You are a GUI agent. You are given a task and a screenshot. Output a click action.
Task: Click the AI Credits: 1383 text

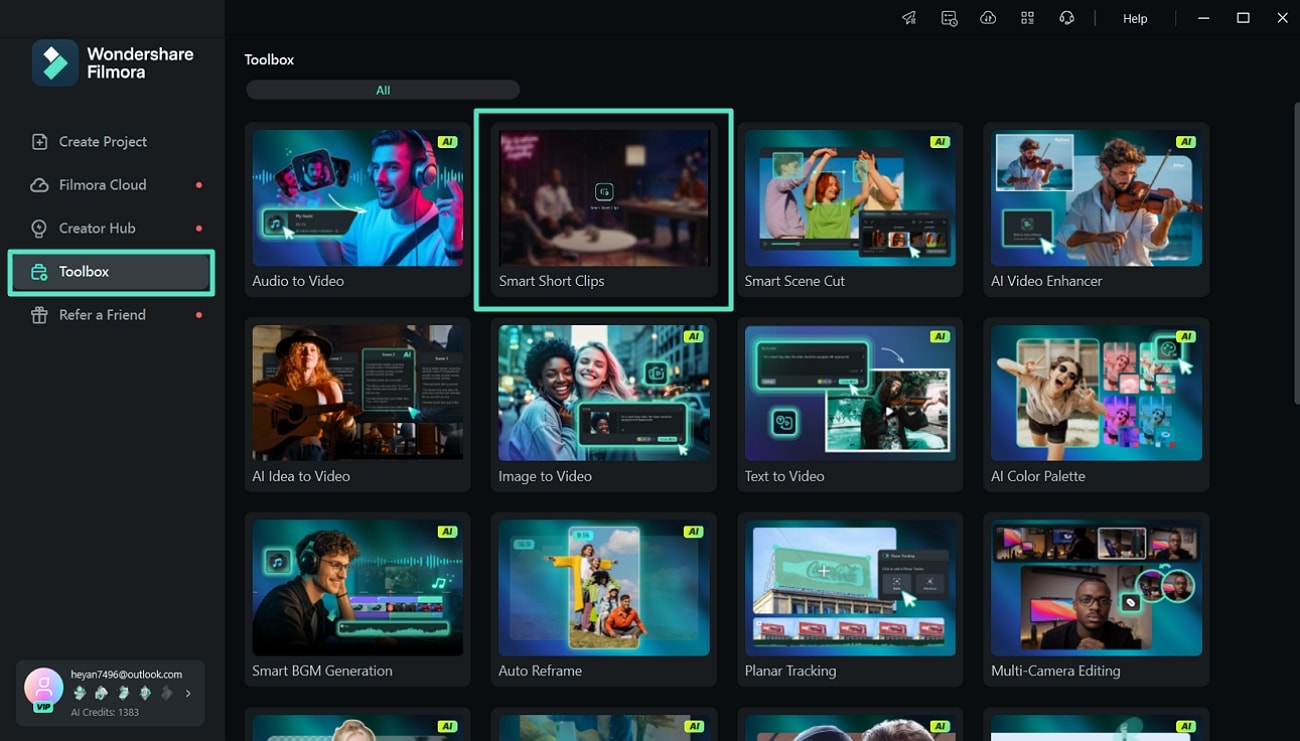click(x=105, y=712)
